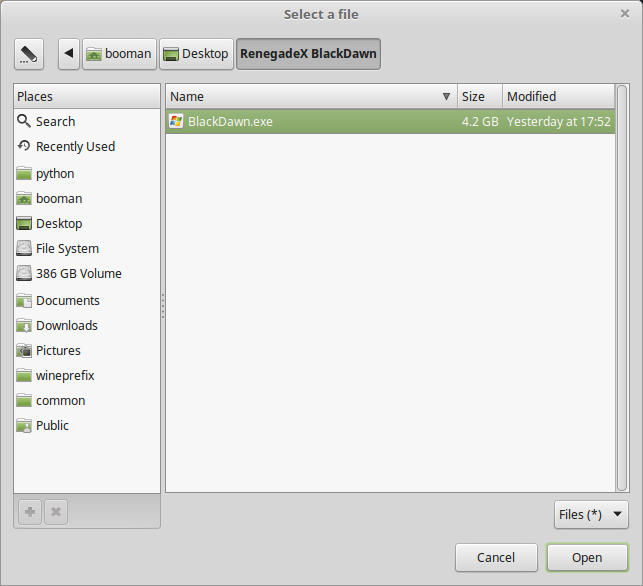Select the common bookmark folder
The width and height of the screenshot is (643, 586).
coord(87,401)
